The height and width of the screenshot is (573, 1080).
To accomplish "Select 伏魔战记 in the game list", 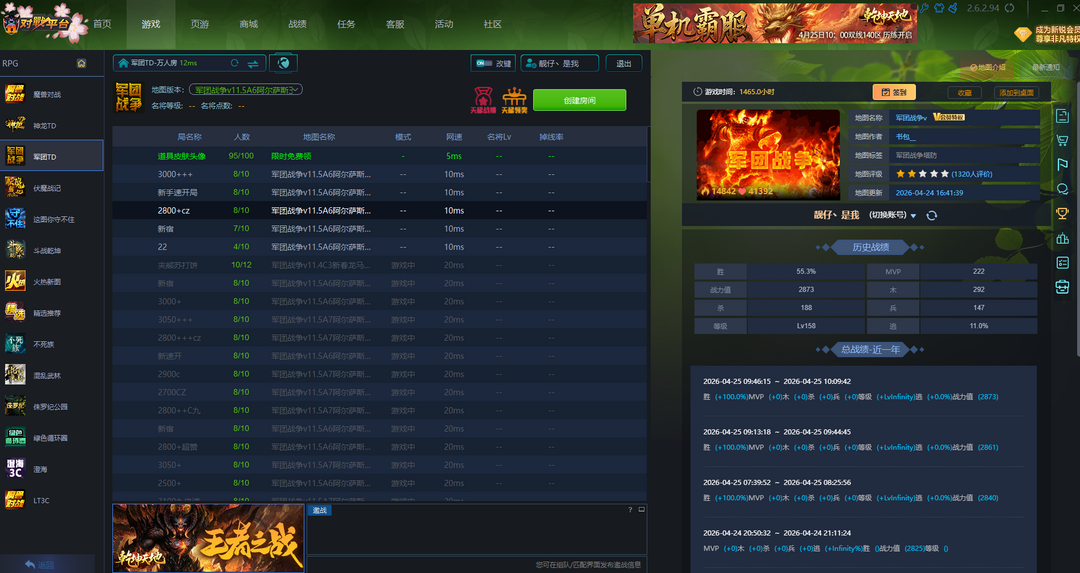I will click(47, 188).
